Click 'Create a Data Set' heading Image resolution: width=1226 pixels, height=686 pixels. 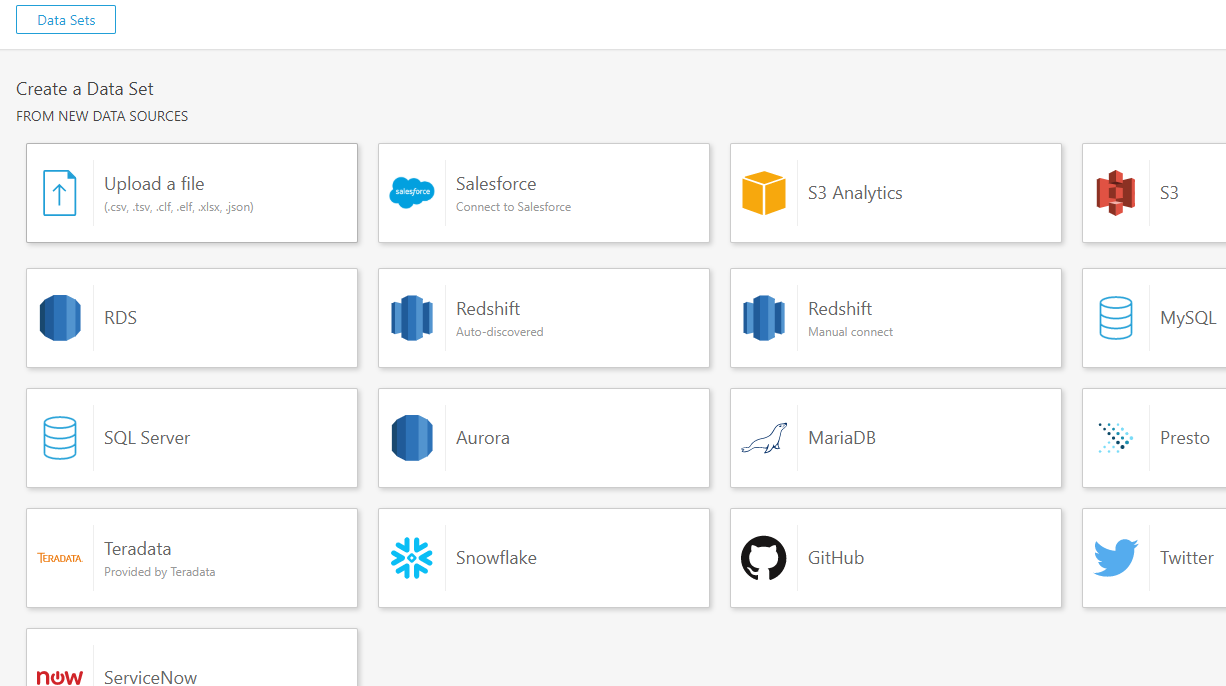[85, 89]
